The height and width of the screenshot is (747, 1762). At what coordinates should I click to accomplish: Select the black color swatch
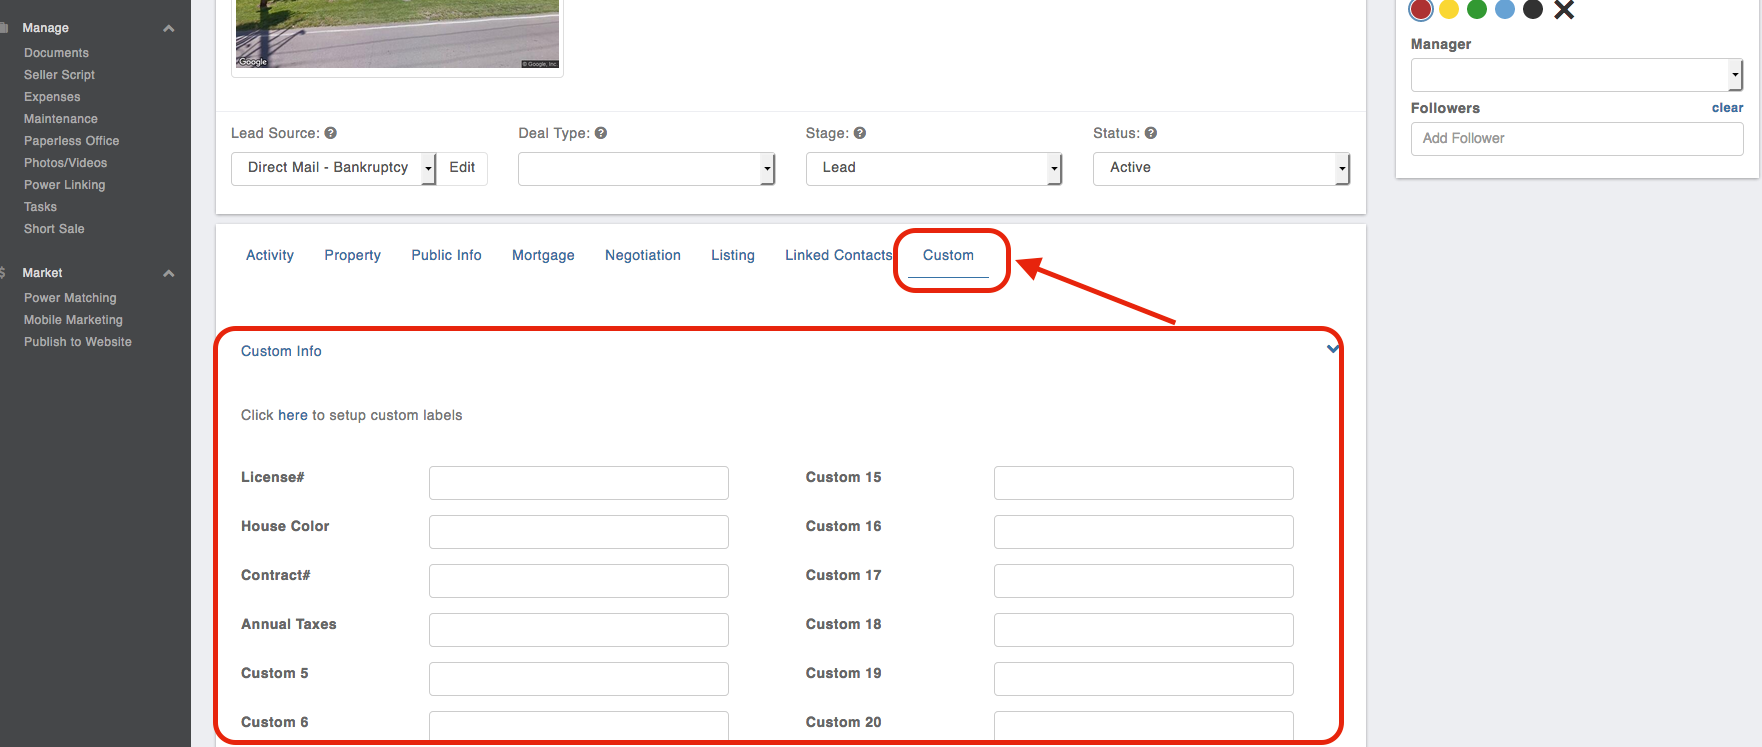(1533, 9)
